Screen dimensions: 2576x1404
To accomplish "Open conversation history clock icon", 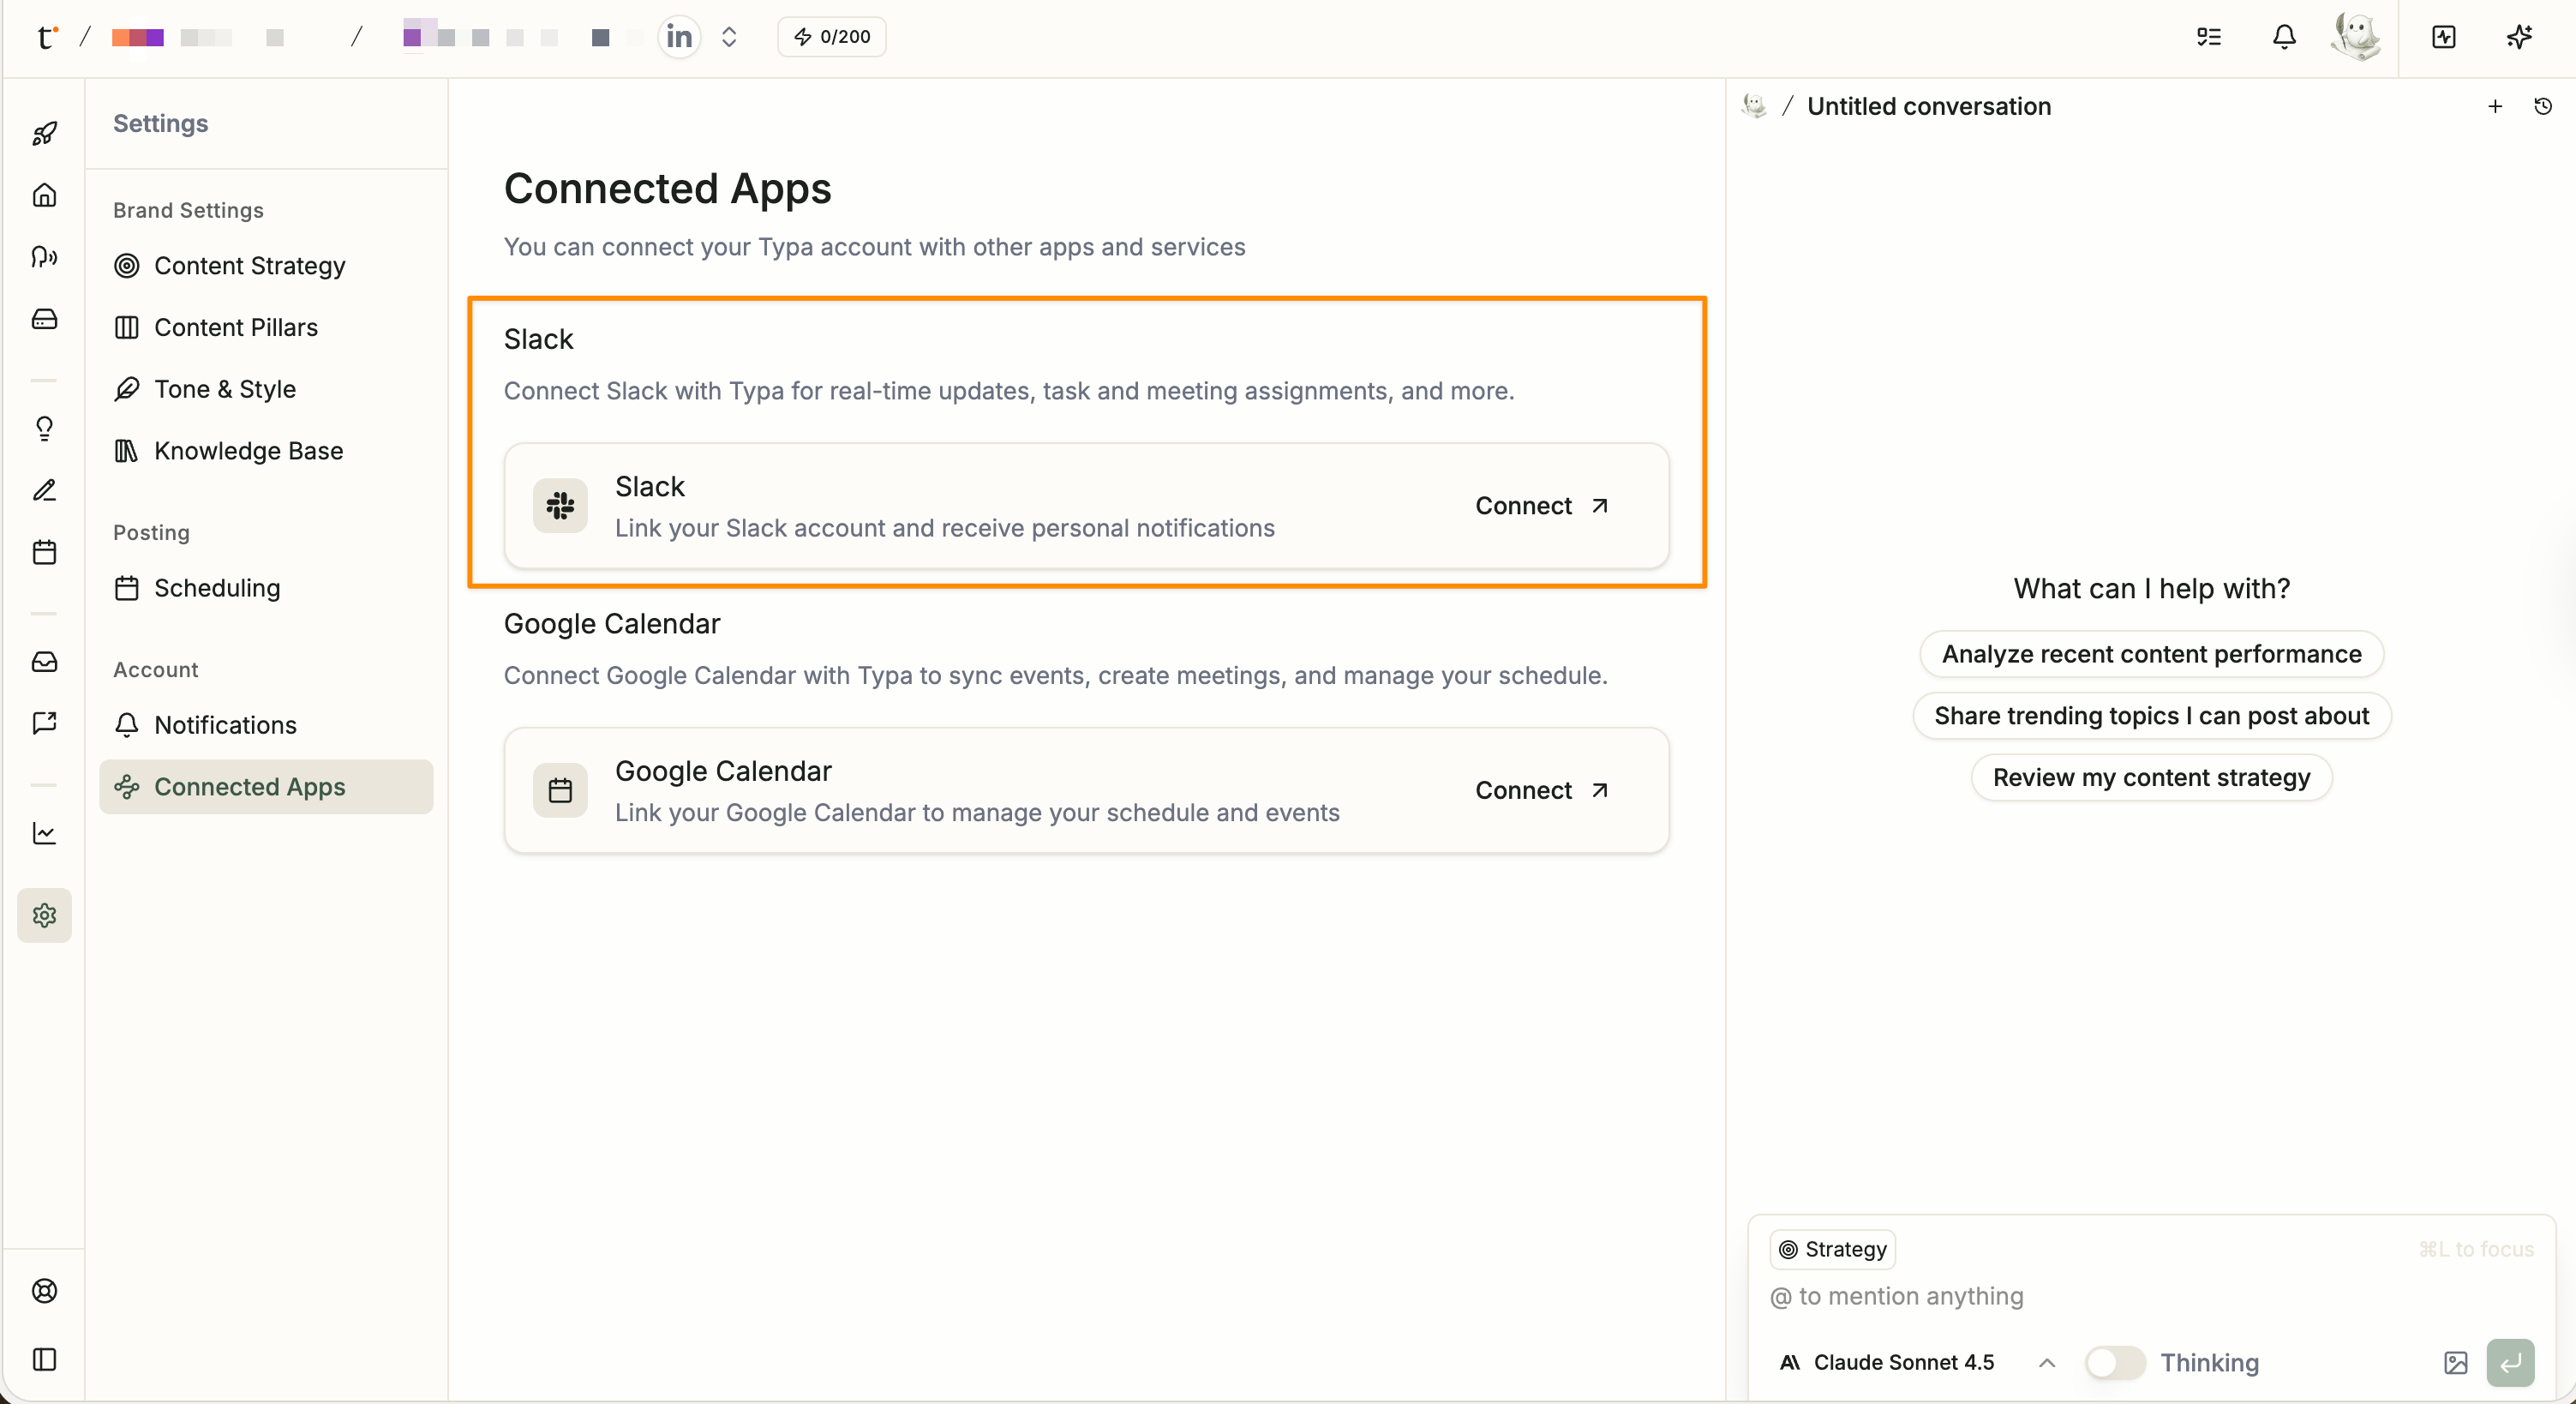I will (x=2543, y=106).
